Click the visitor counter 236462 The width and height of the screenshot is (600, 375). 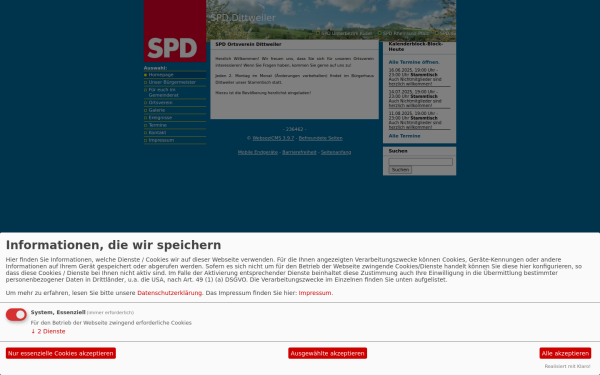pyautogui.click(x=295, y=129)
